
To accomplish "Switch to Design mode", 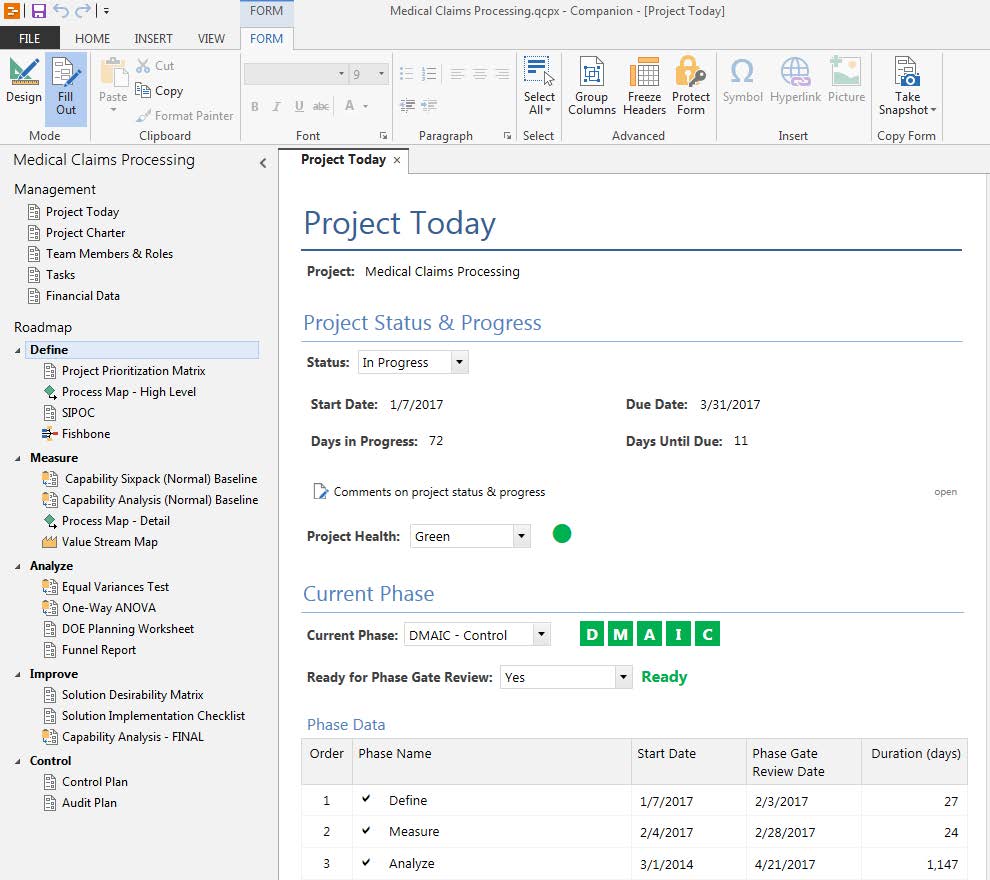I will pos(23,80).
